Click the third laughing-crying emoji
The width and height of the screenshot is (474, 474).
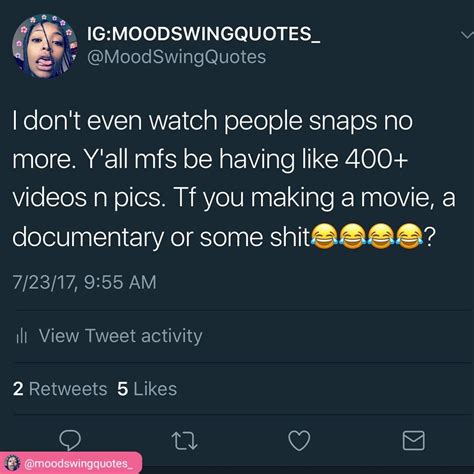381,237
